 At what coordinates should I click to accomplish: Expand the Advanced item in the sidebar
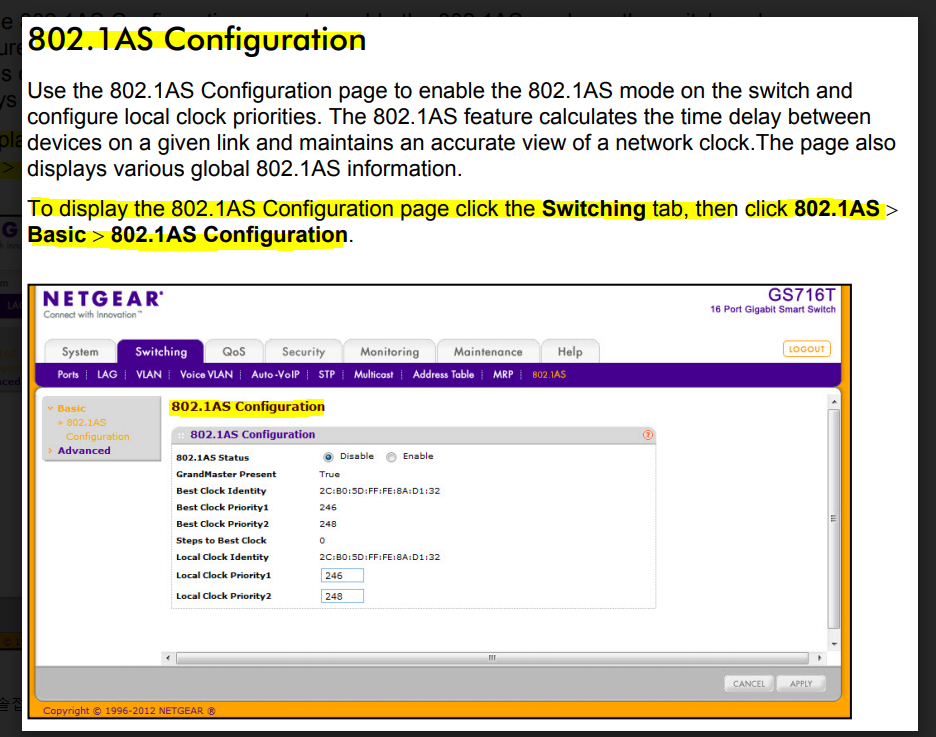pyautogui.click(x=84, y=451)
